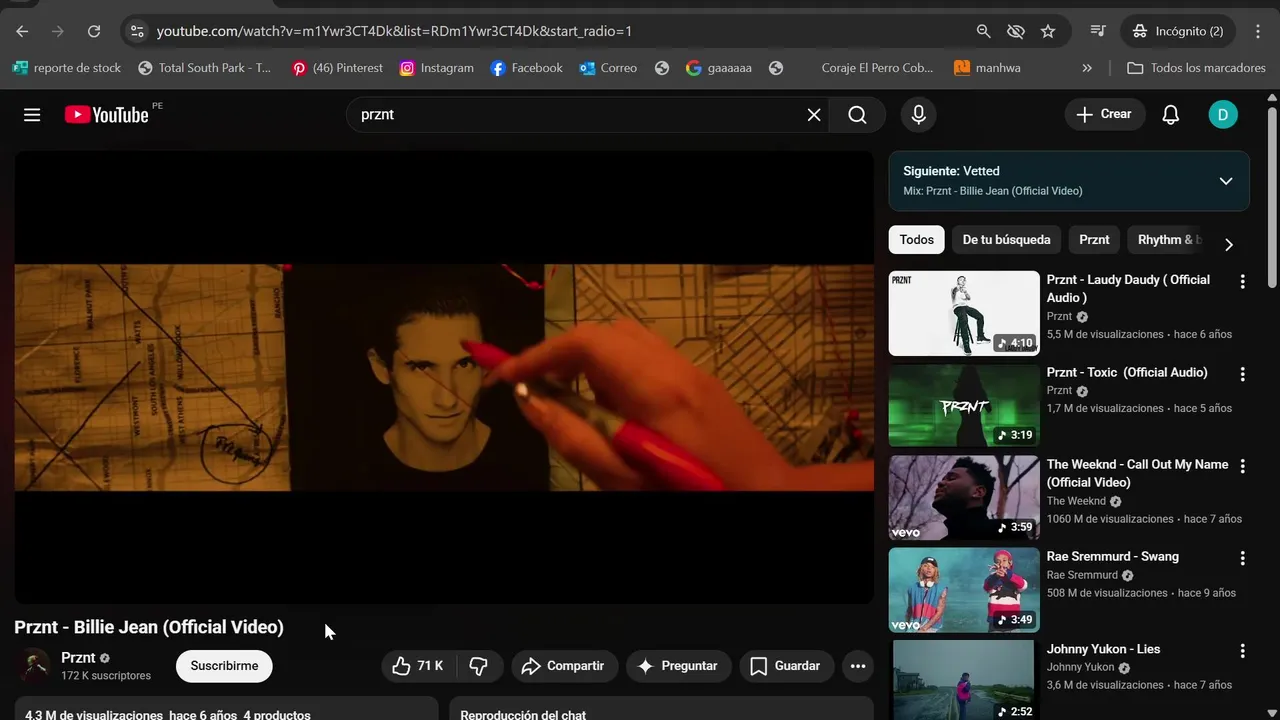This screenshot has height=720, width=1280.
Task: Open reporte de stock bookmark
Action: (x=66, y=68)
